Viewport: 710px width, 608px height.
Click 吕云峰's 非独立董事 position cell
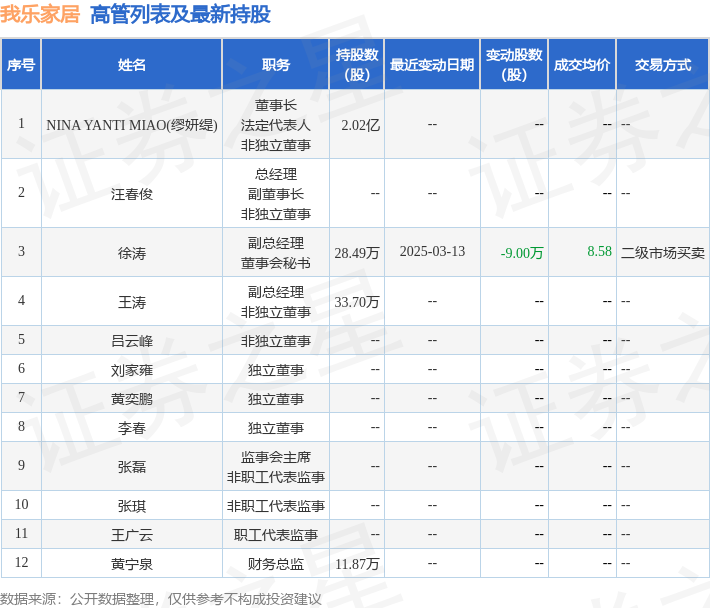(x=276, y=341)
